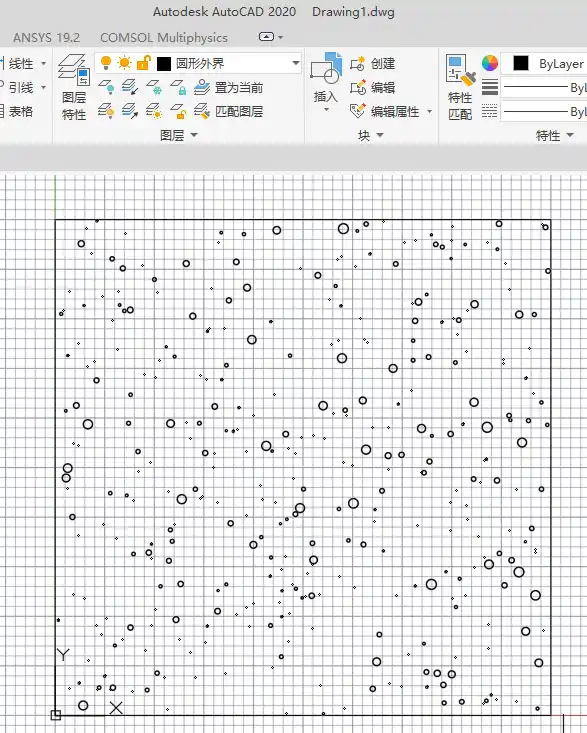
Task: Click the lineweight thick-lines icon
Action: (490, 87)
